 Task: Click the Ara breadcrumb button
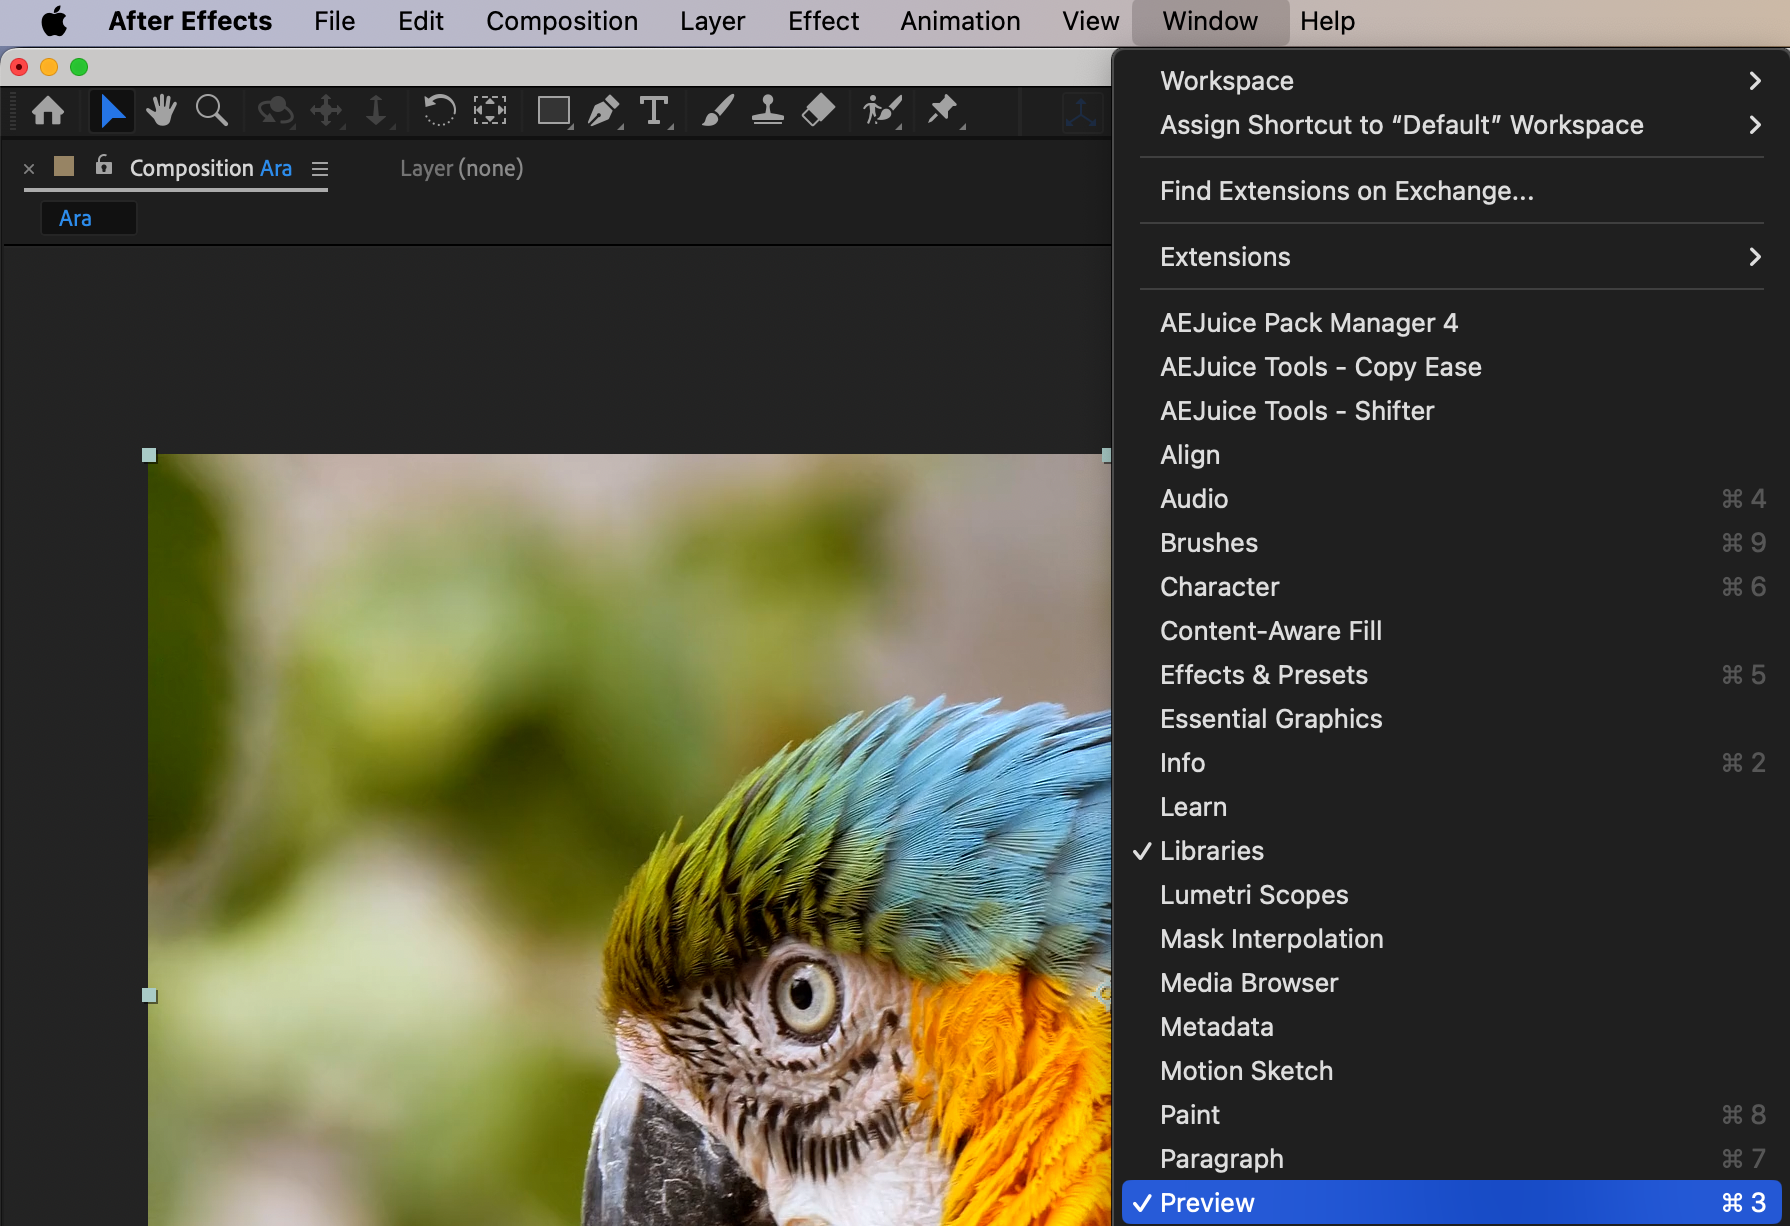[76, 218]
